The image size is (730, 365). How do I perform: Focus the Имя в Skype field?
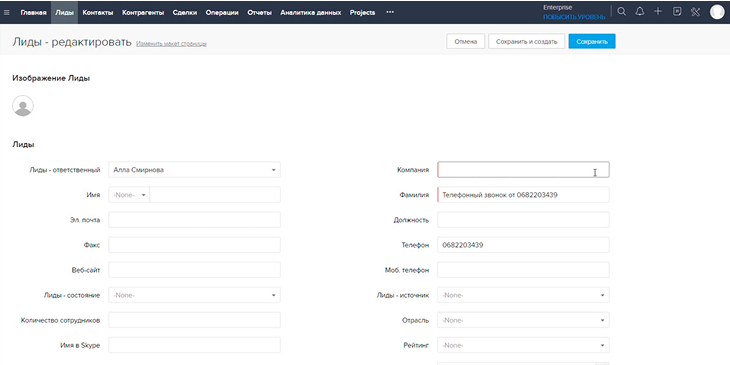point(194,345)
